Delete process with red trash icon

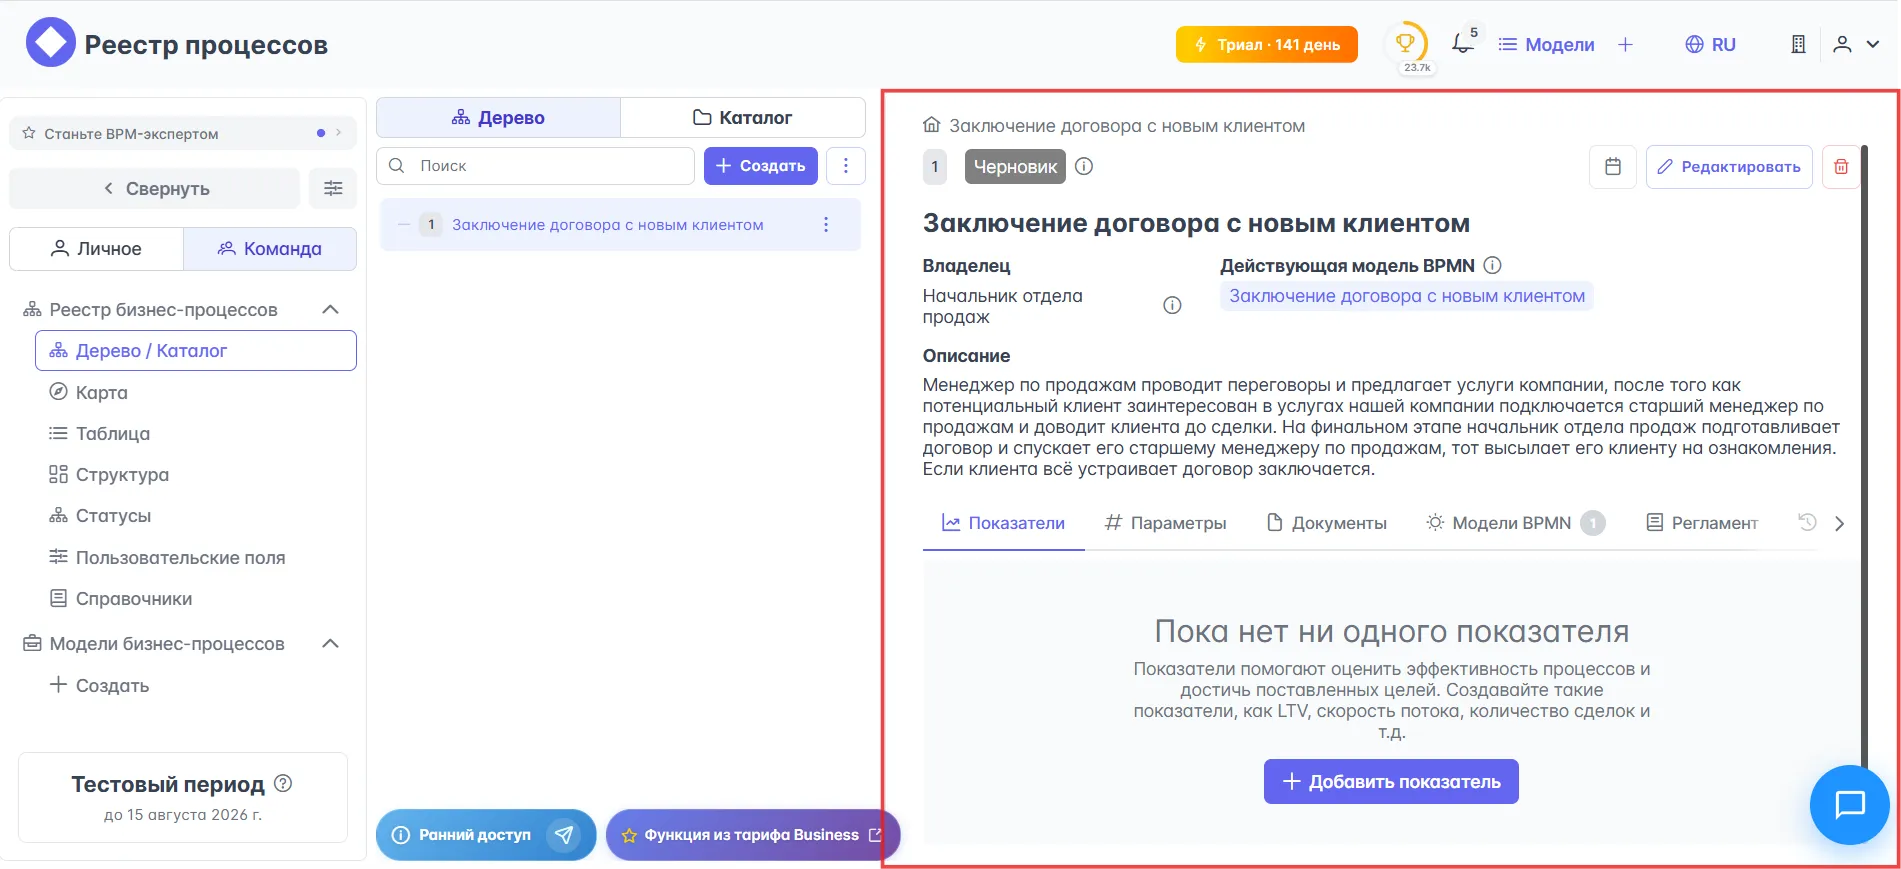point(1841,167)
